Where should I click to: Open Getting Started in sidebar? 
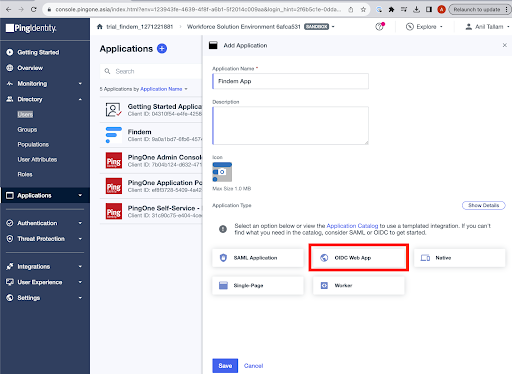pos(38,52)
